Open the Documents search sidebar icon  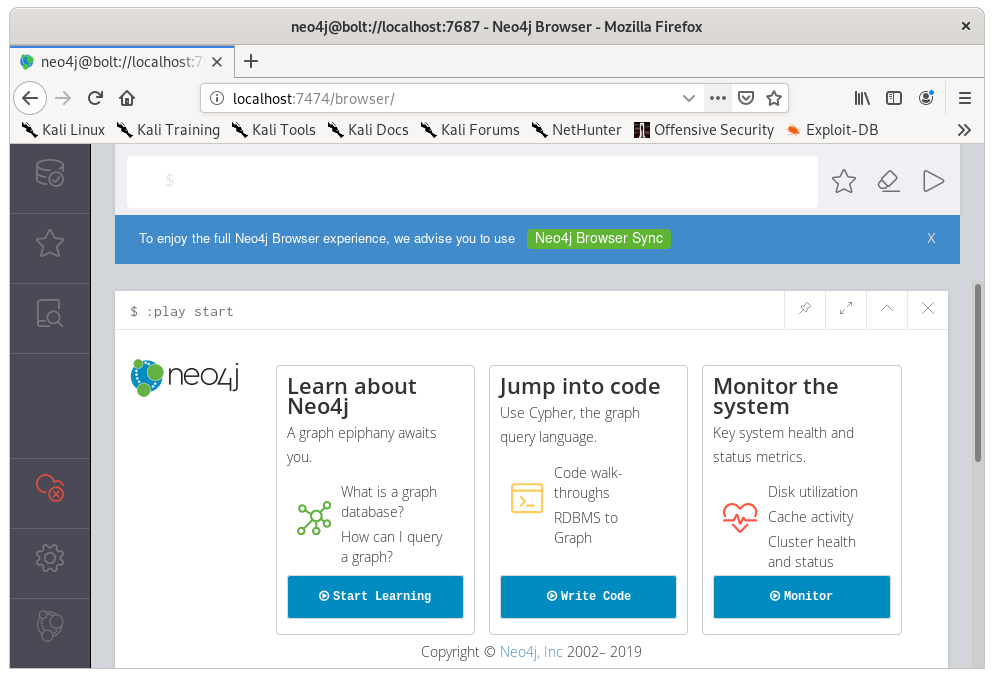tap(49, 313)
